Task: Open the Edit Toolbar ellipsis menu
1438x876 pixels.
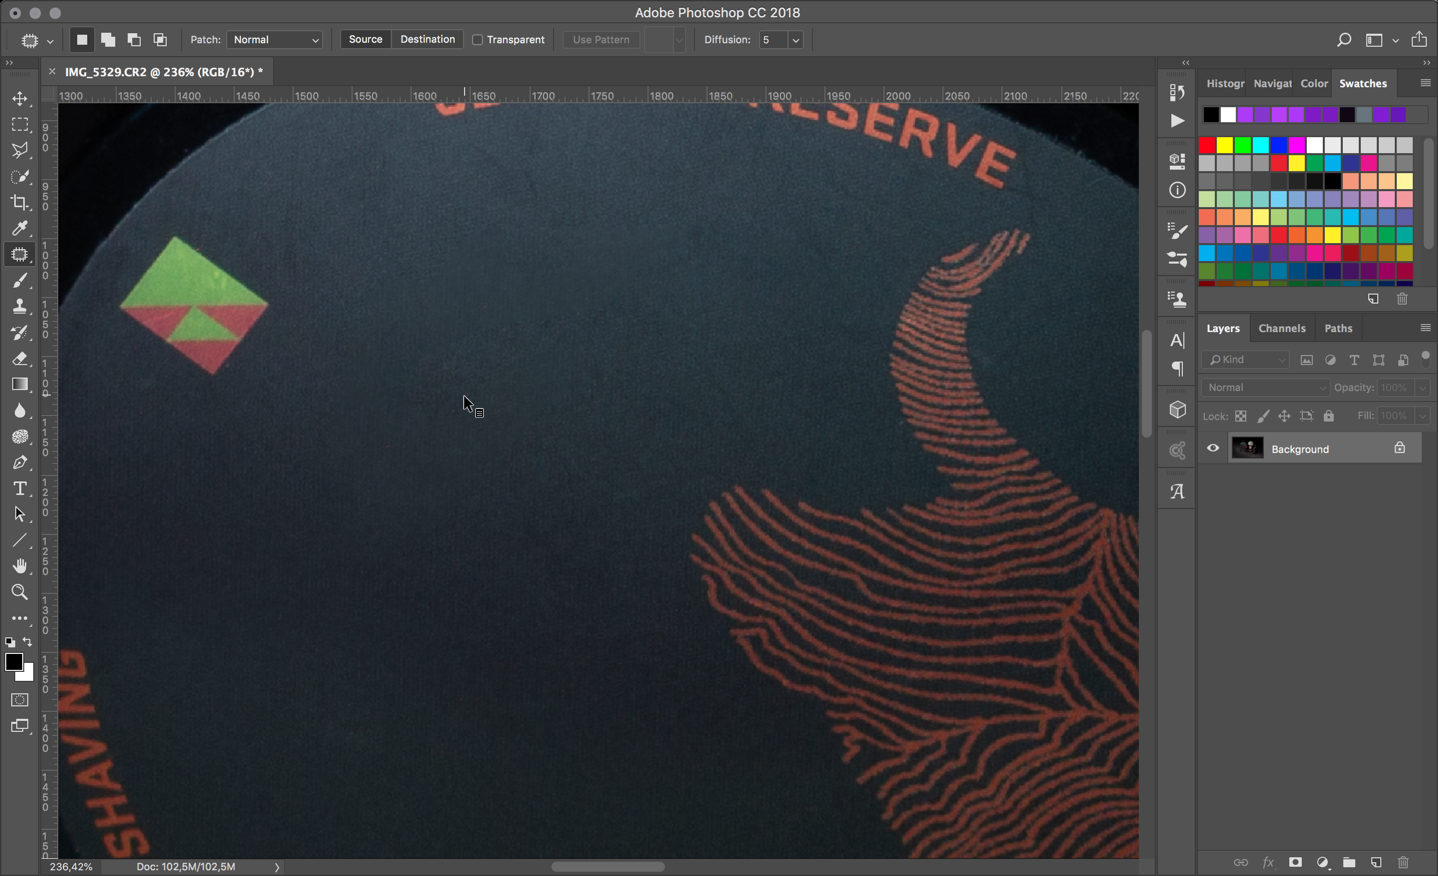Action: [x=20, y=619]
